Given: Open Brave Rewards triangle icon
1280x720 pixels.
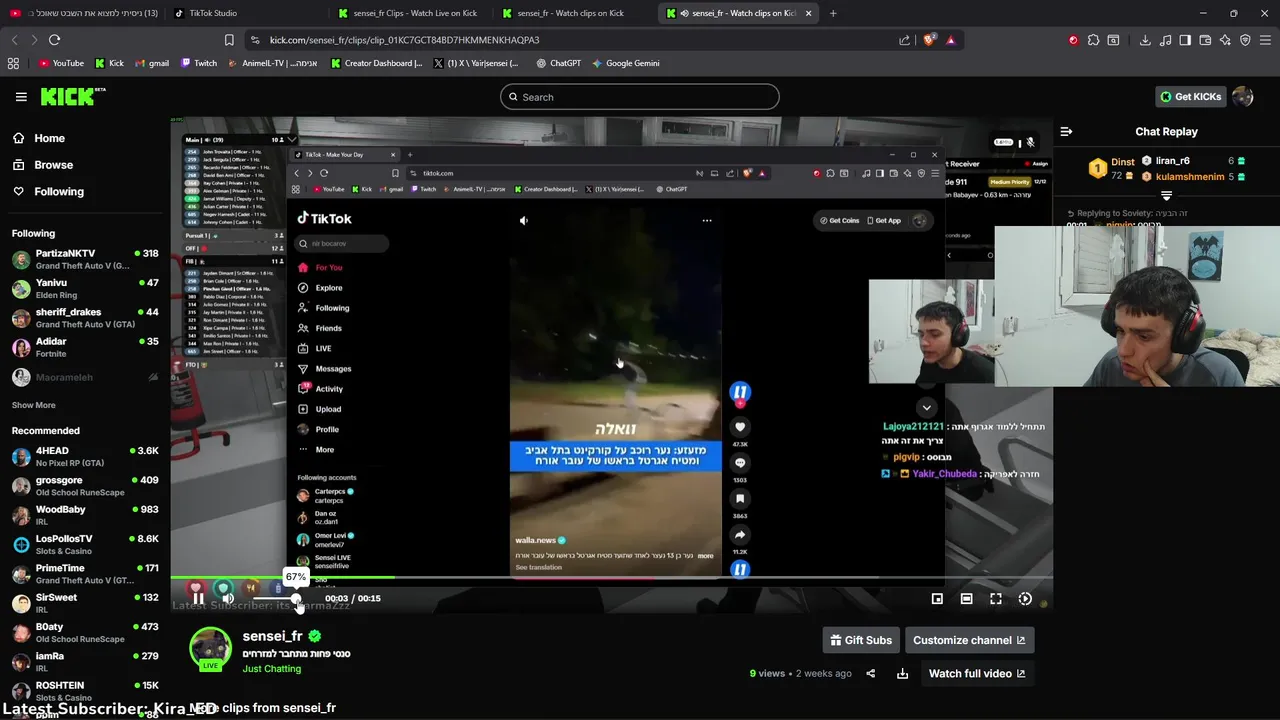Looking at the screenshot, I should (950, 40).
